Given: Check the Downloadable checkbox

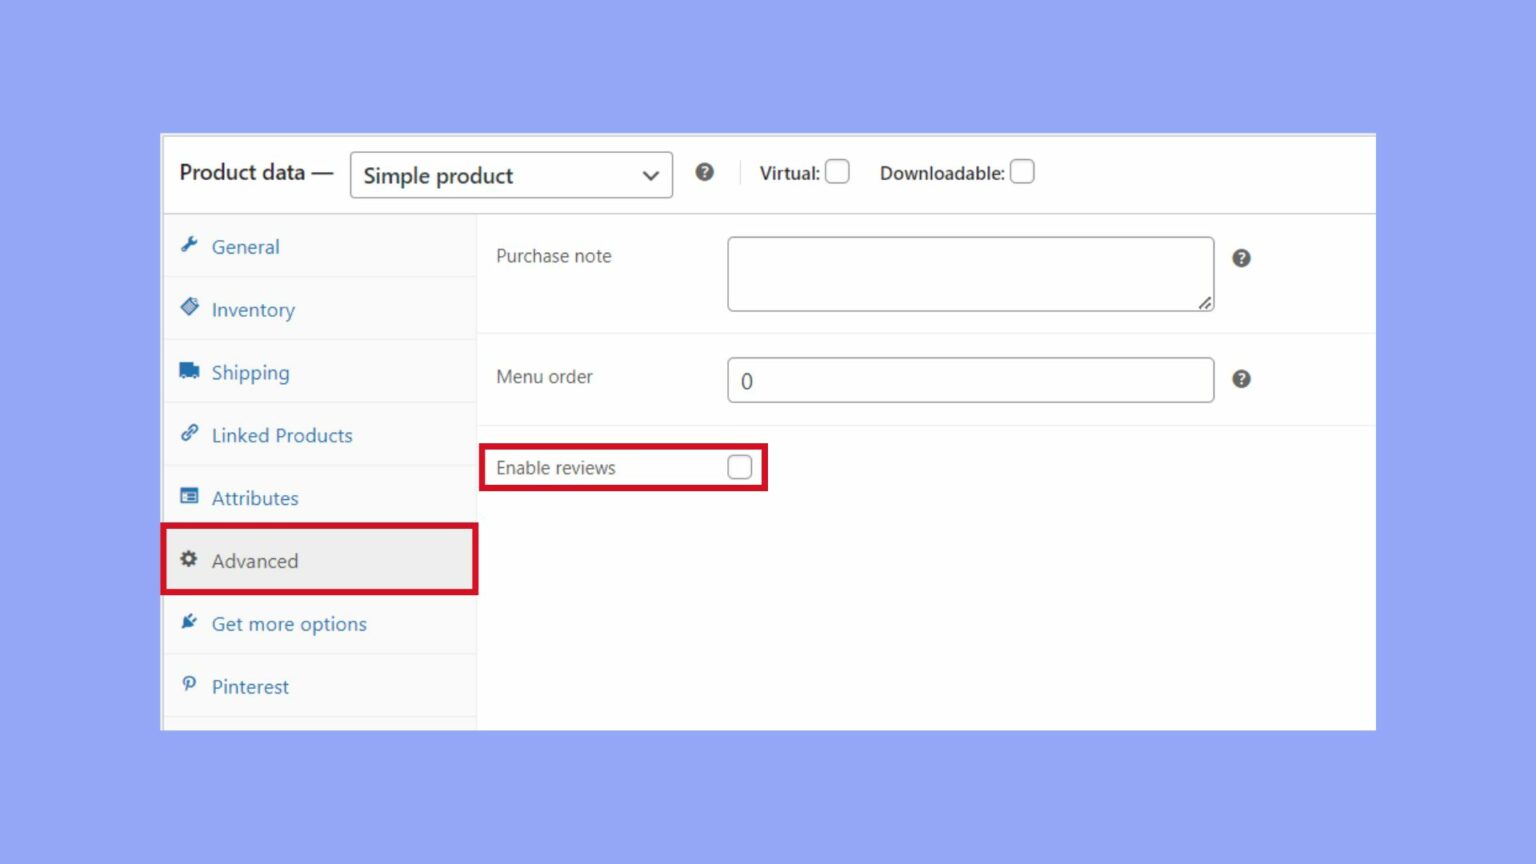Looking at the screenshot, I should pyautogui.click(x=1022, y=172).
